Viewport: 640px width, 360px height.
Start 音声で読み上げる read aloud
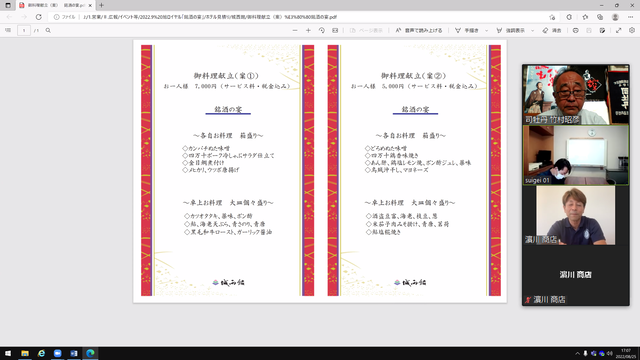(419, 30)
